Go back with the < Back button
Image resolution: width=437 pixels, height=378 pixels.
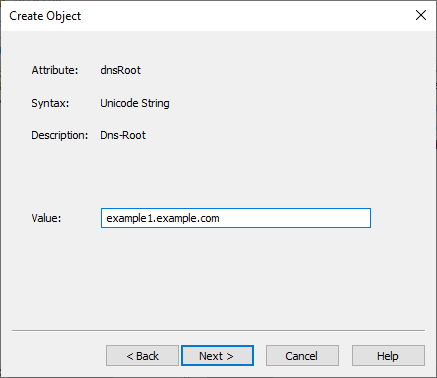142,356
